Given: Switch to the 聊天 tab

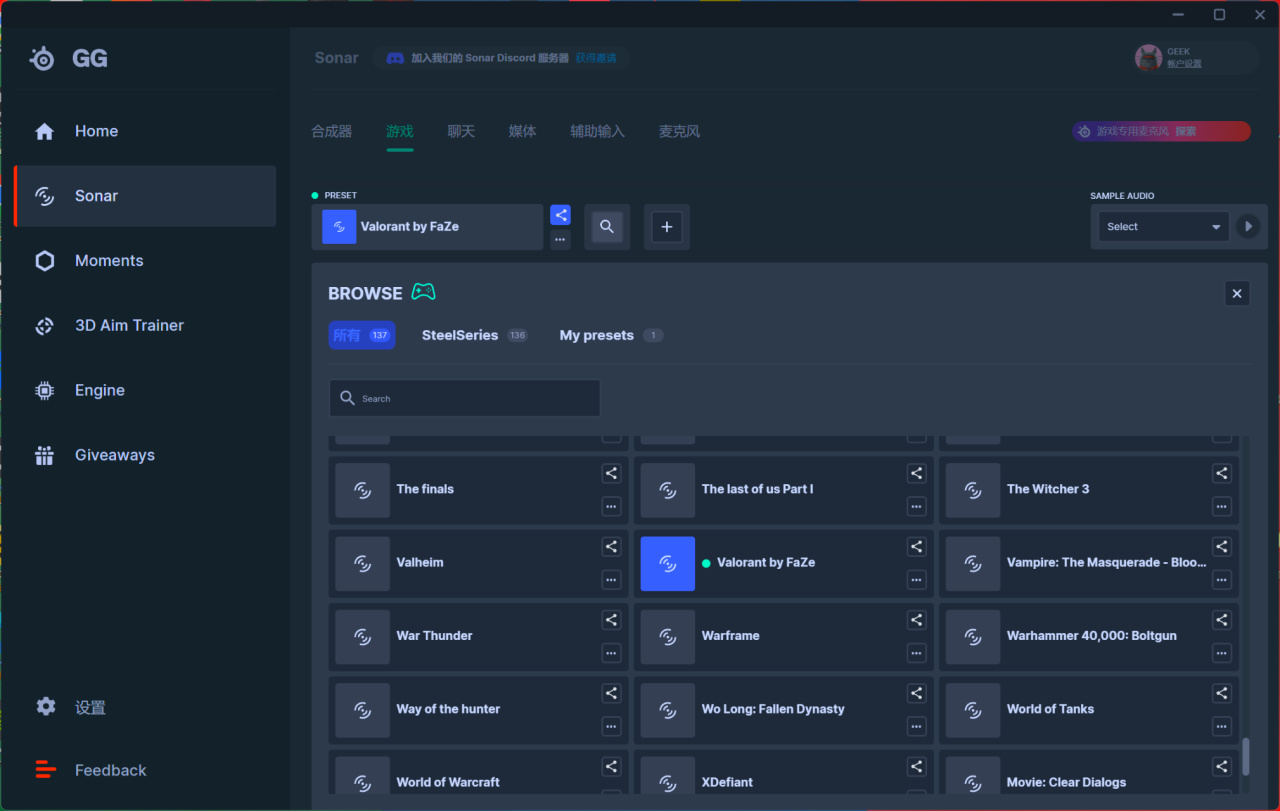Looking at the screenshot, I should click(x=461, y=132).
